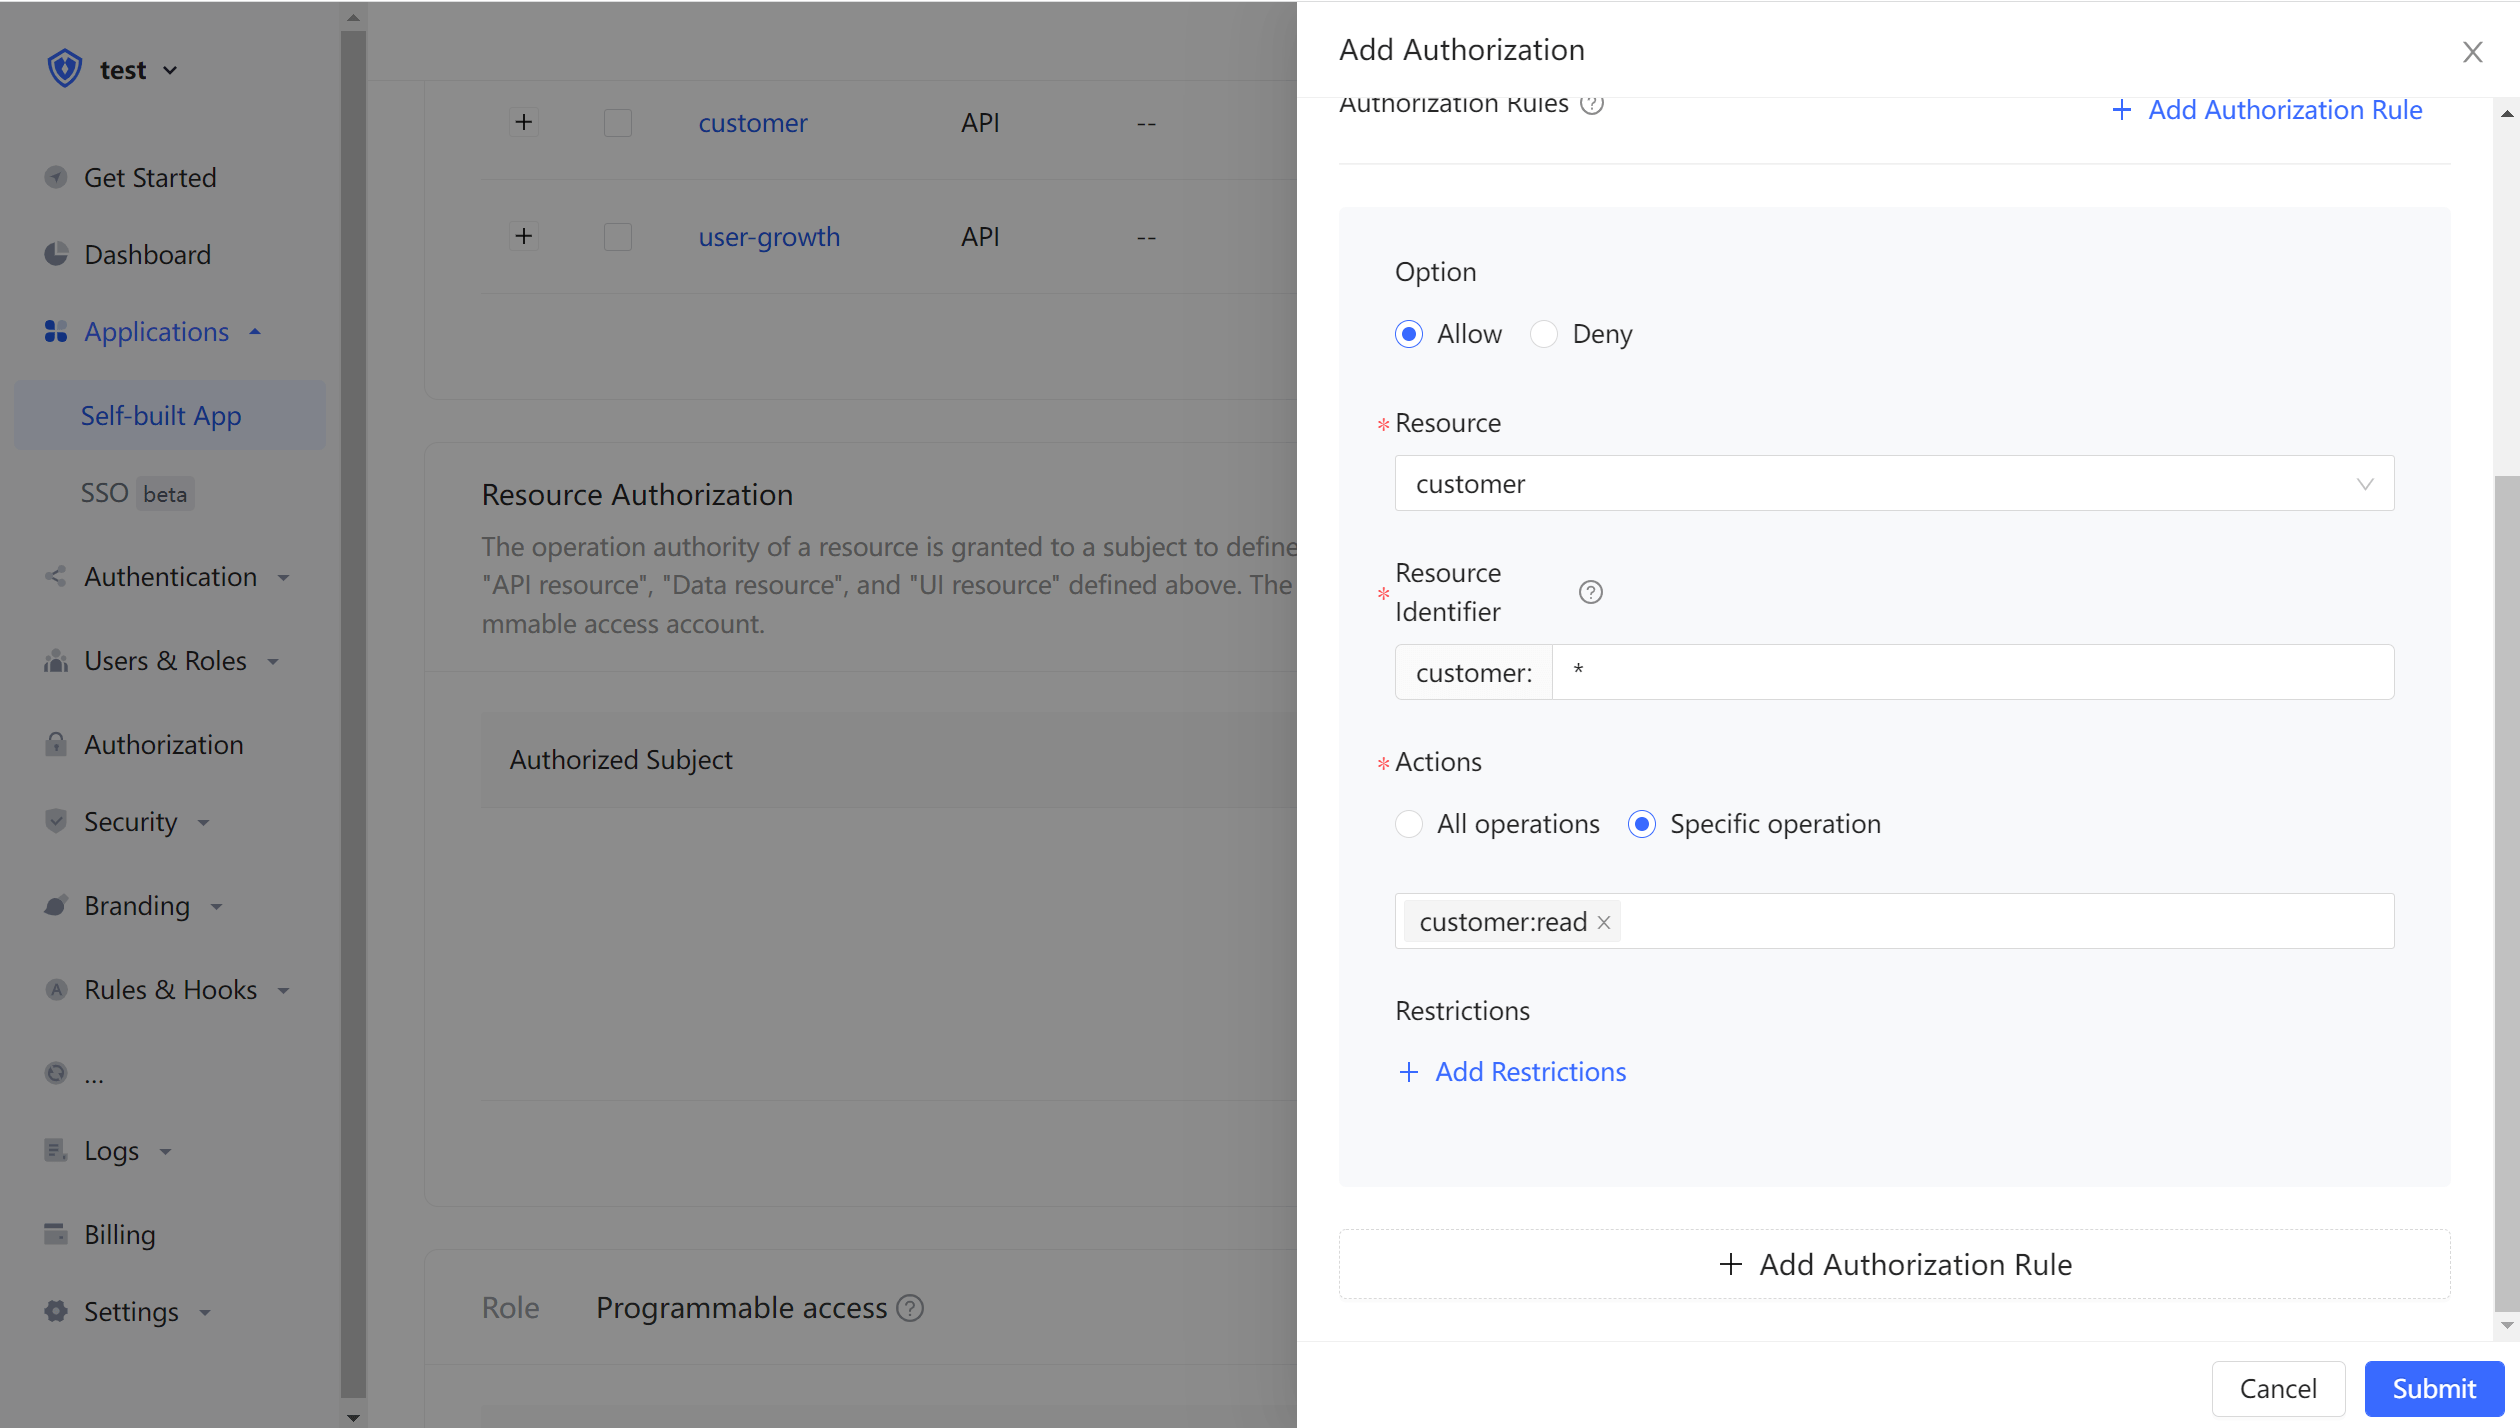Select the Deny radio option

[x=1544, y=334]
